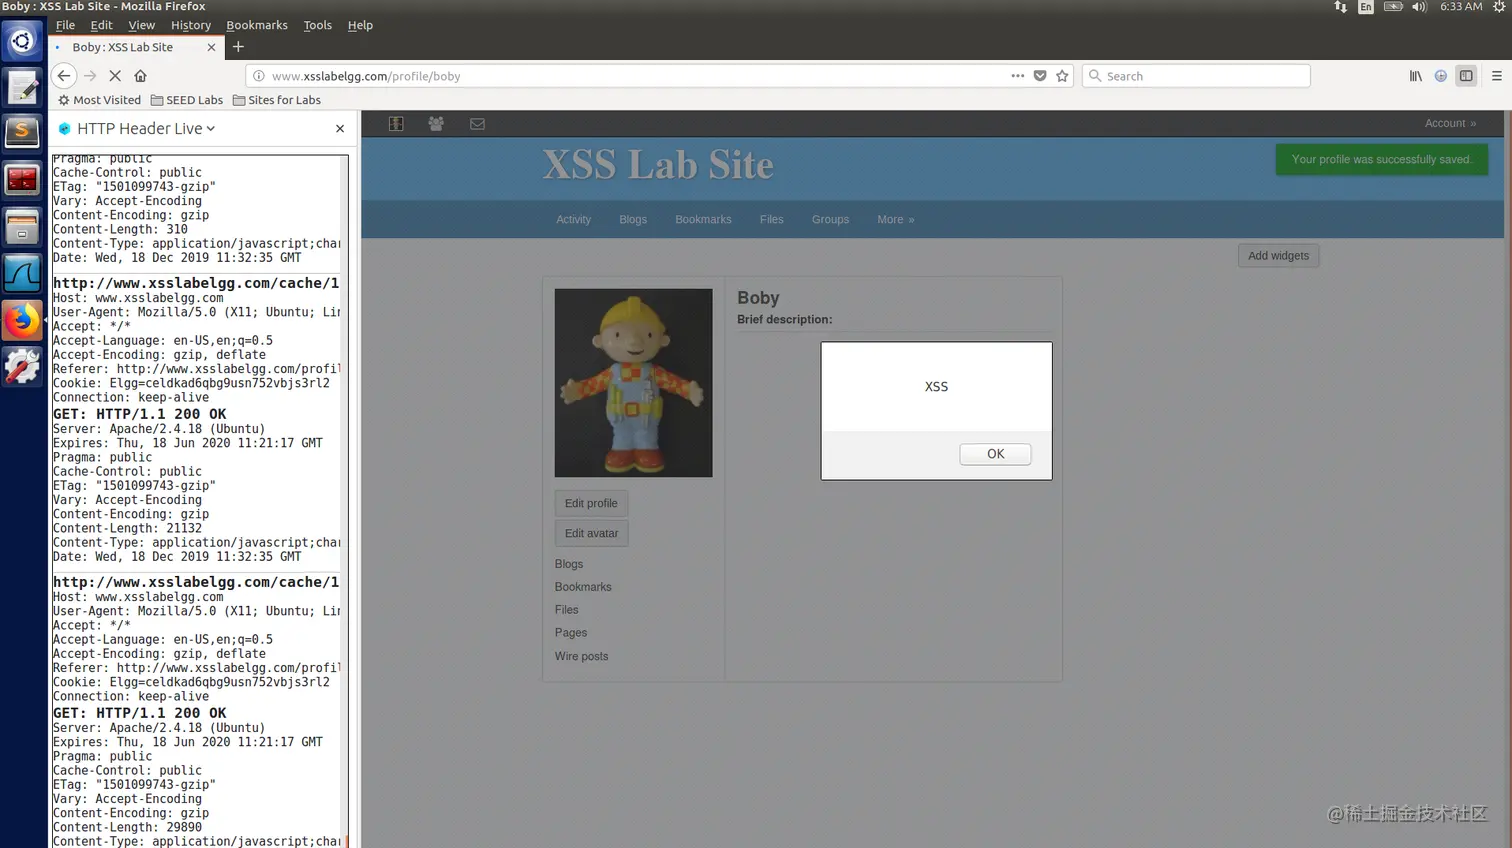Expand the More menu in site navigation
1512x848 pixels.
[x=895, y=219]
